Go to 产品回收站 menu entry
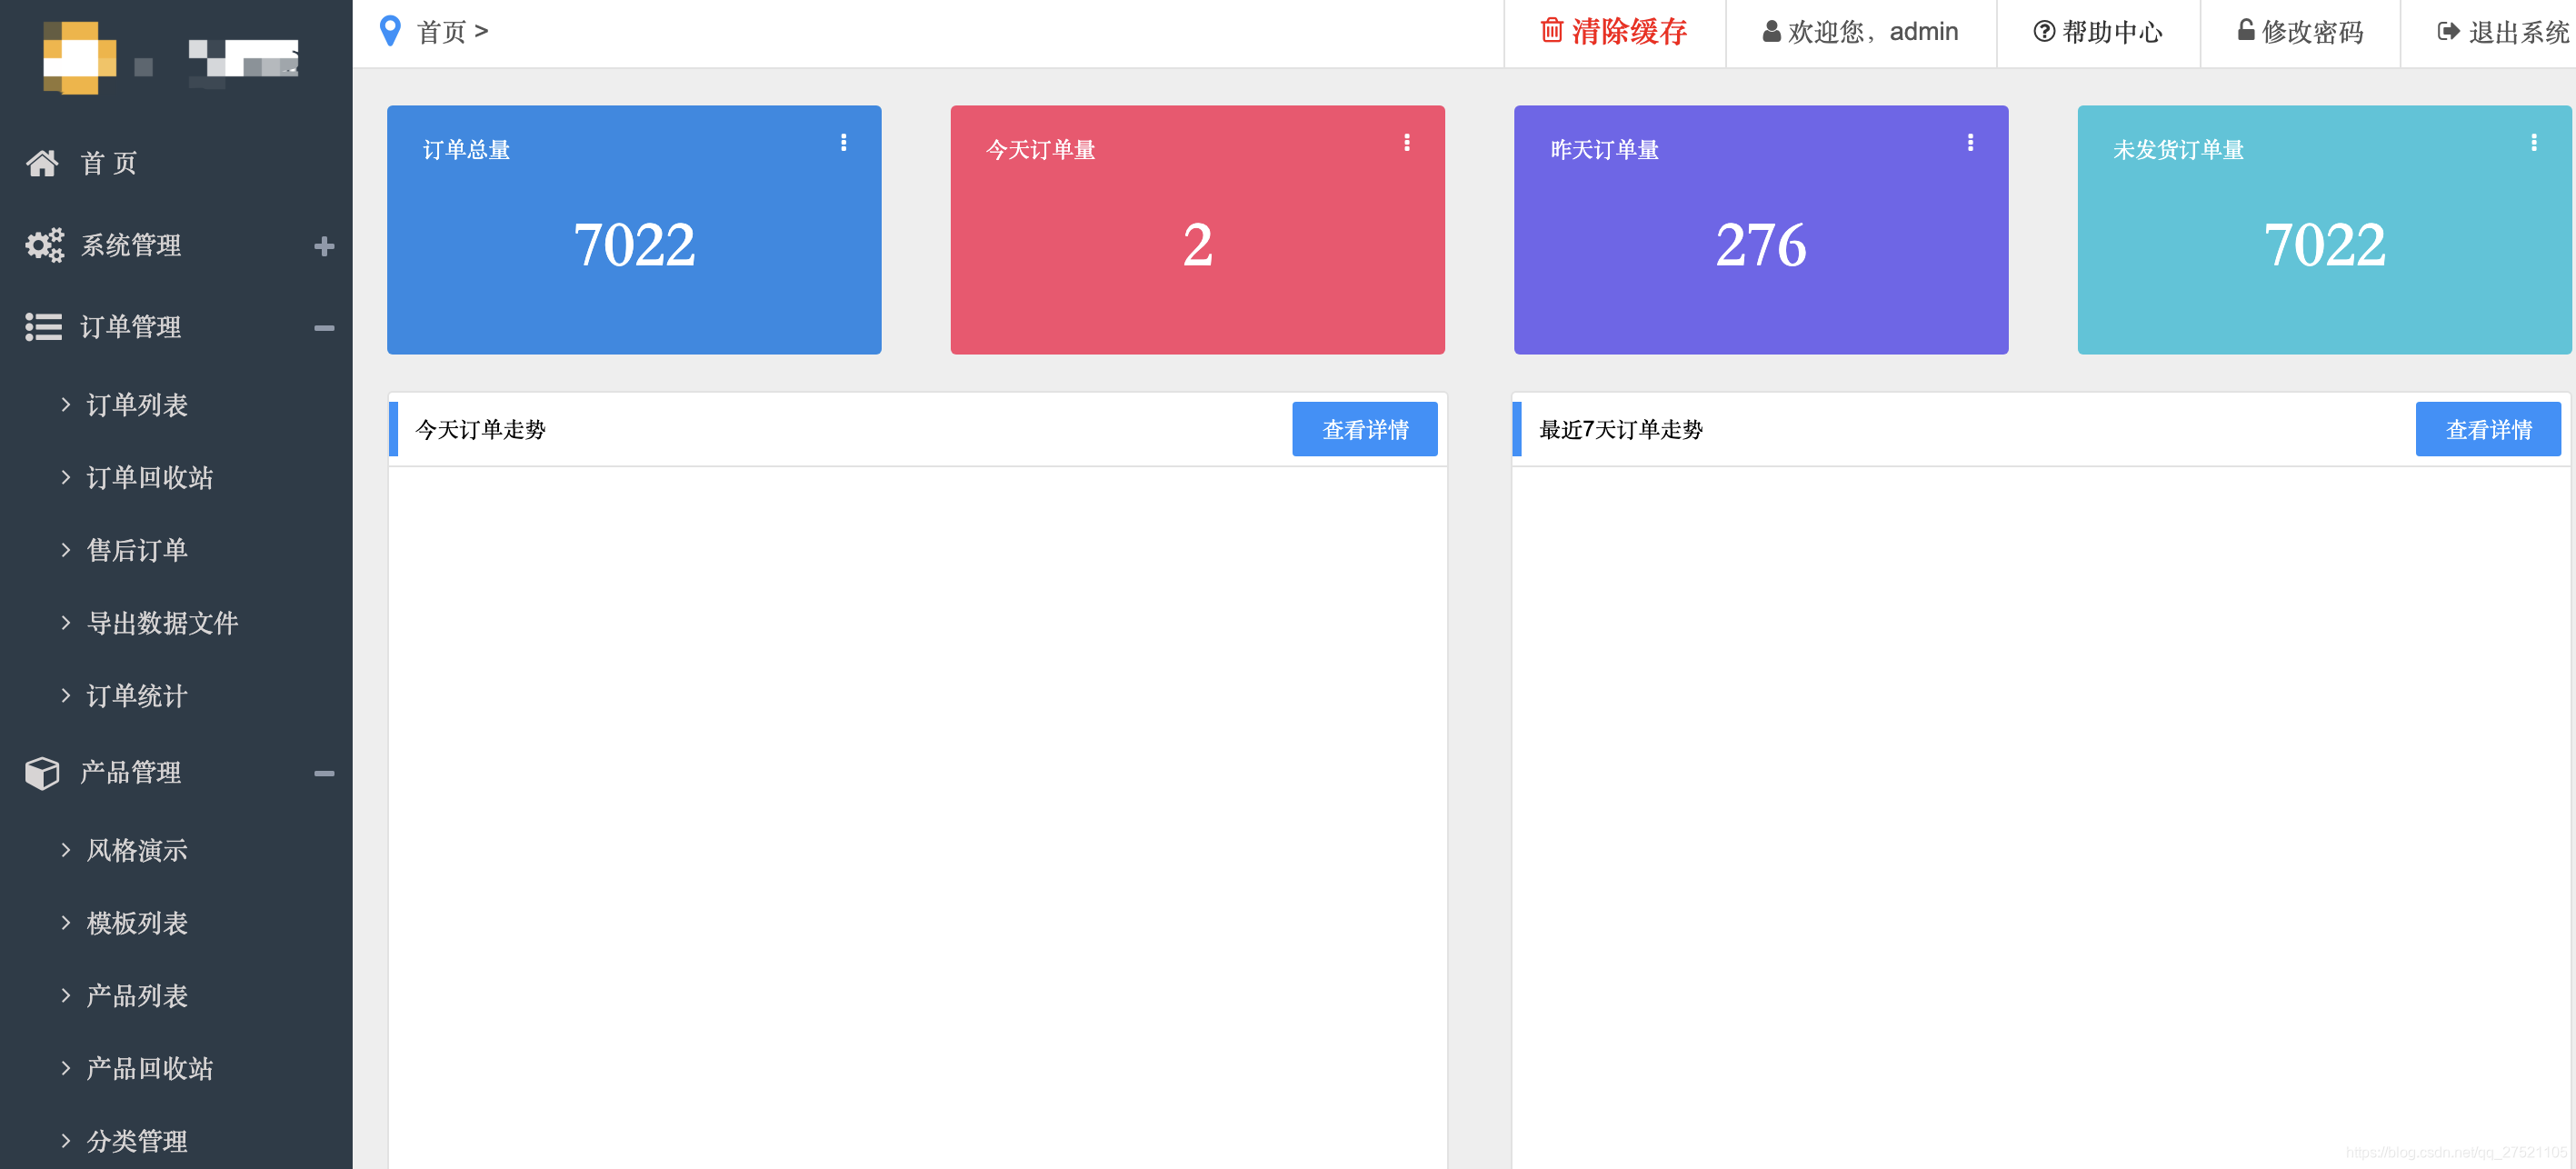The image size is (2576, 1169). pos(149,1068)
